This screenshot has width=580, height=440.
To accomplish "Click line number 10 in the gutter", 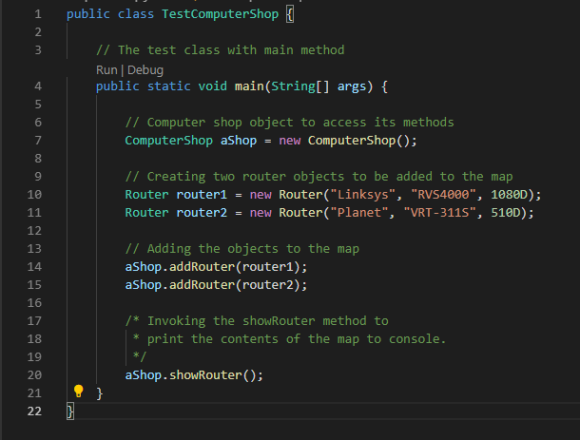I will point(34,194).
